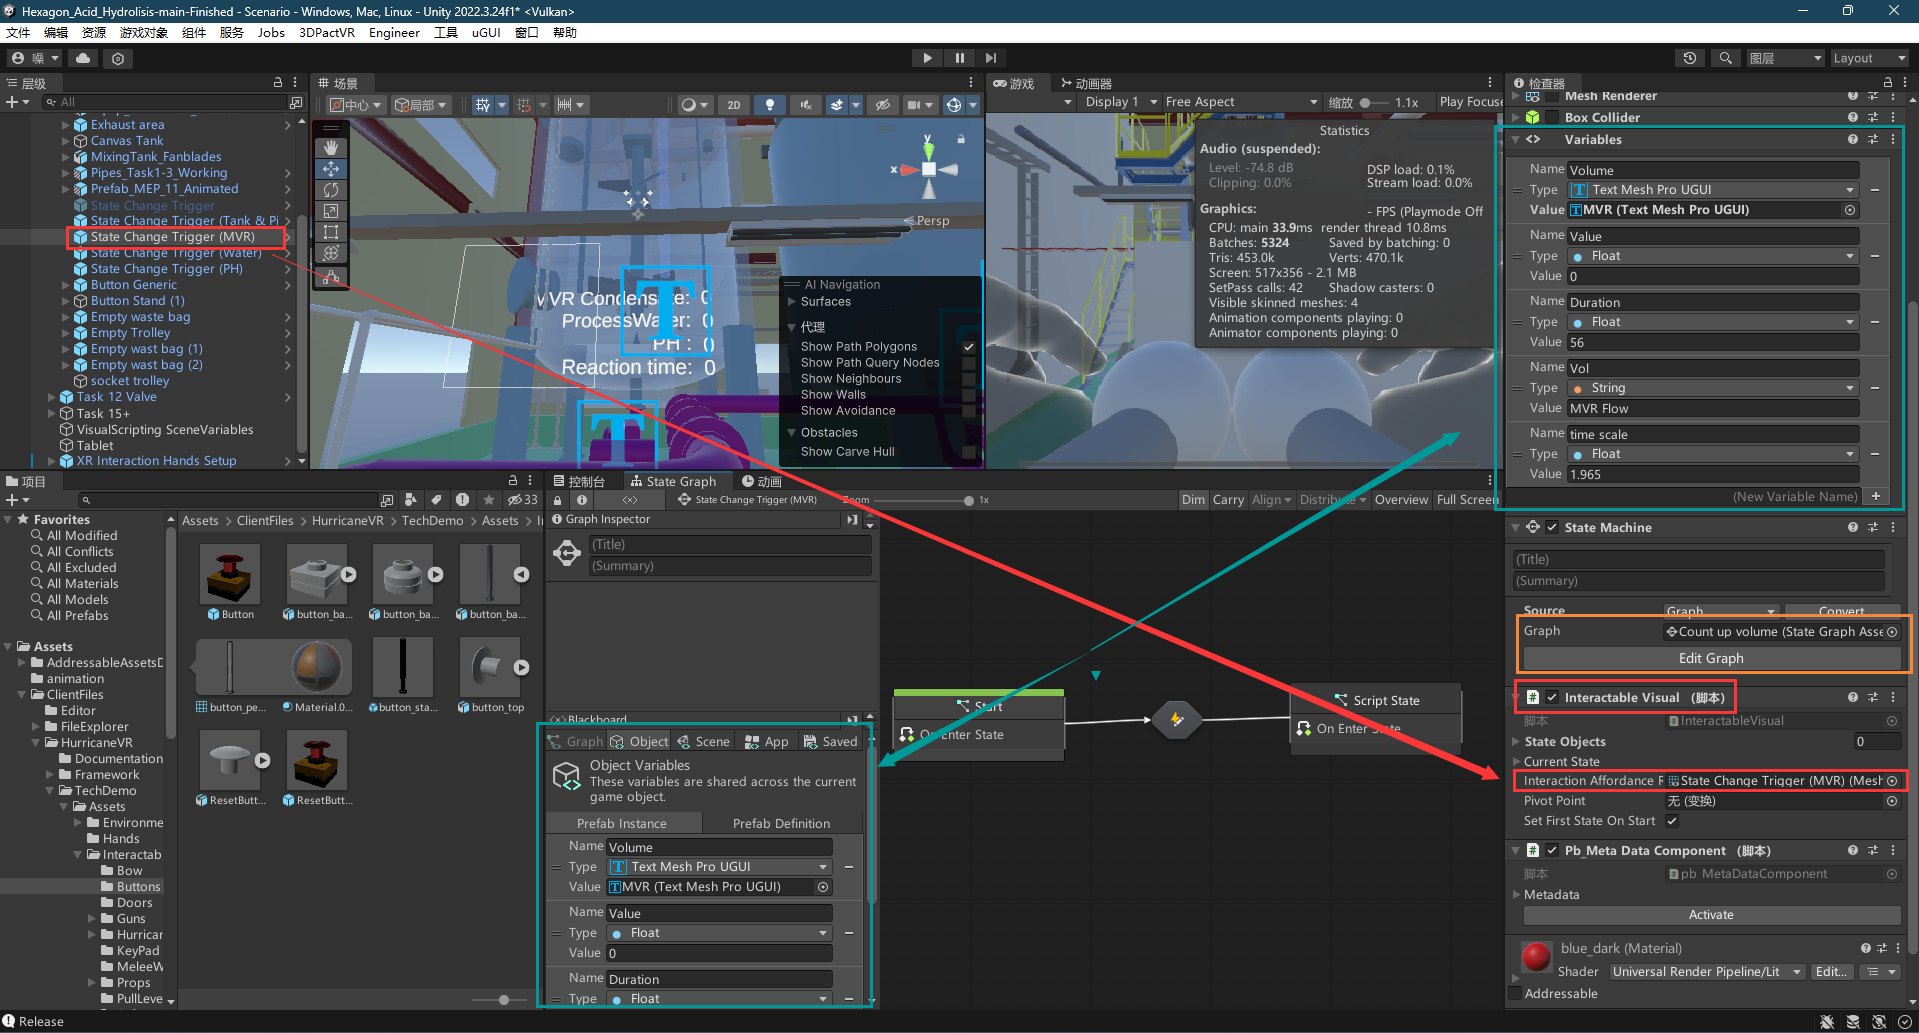Toggle scene lighting bulb icon

point(769,105)
